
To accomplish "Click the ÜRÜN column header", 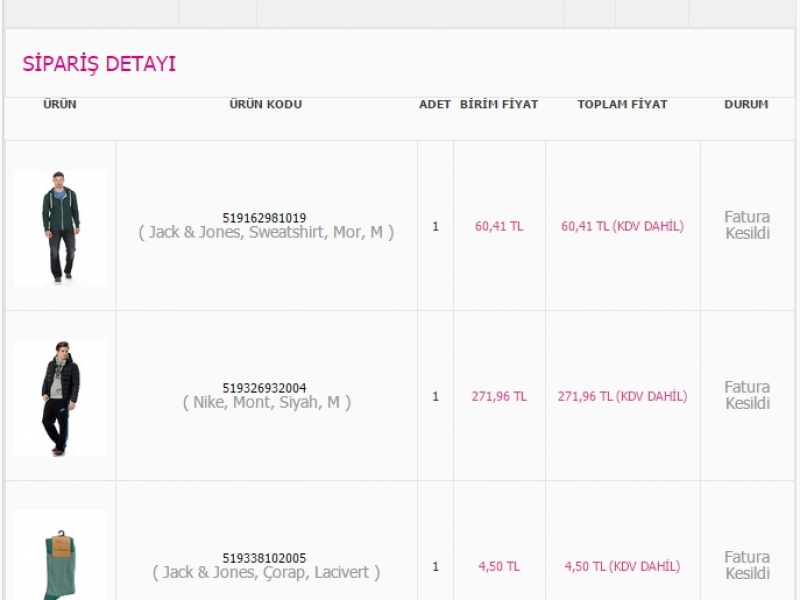I will point(60,104).
